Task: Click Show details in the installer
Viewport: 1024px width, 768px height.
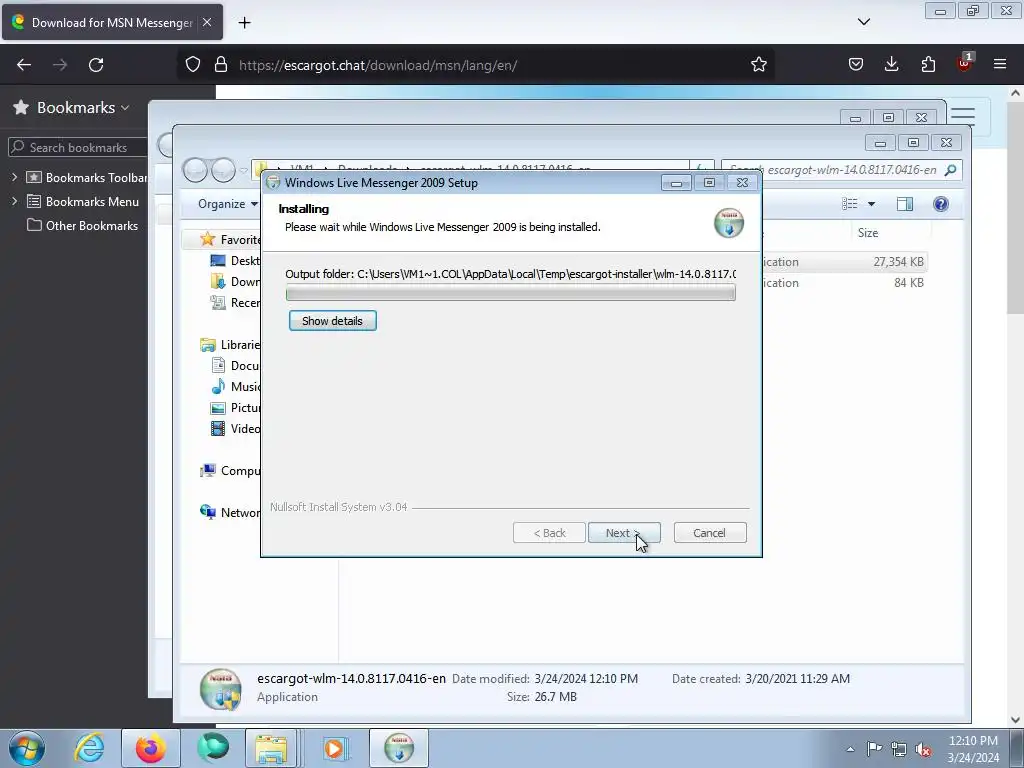Action: coord(332,321)
